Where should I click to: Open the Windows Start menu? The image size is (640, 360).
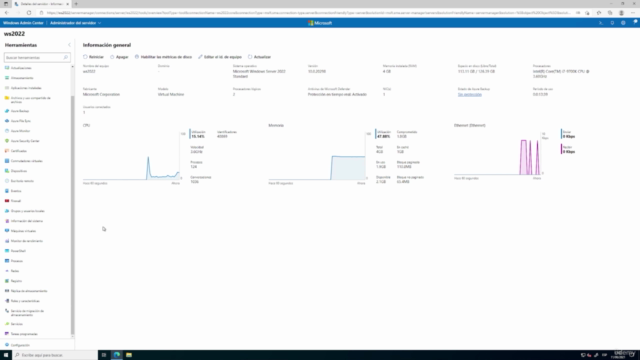(x=6, y=355)
